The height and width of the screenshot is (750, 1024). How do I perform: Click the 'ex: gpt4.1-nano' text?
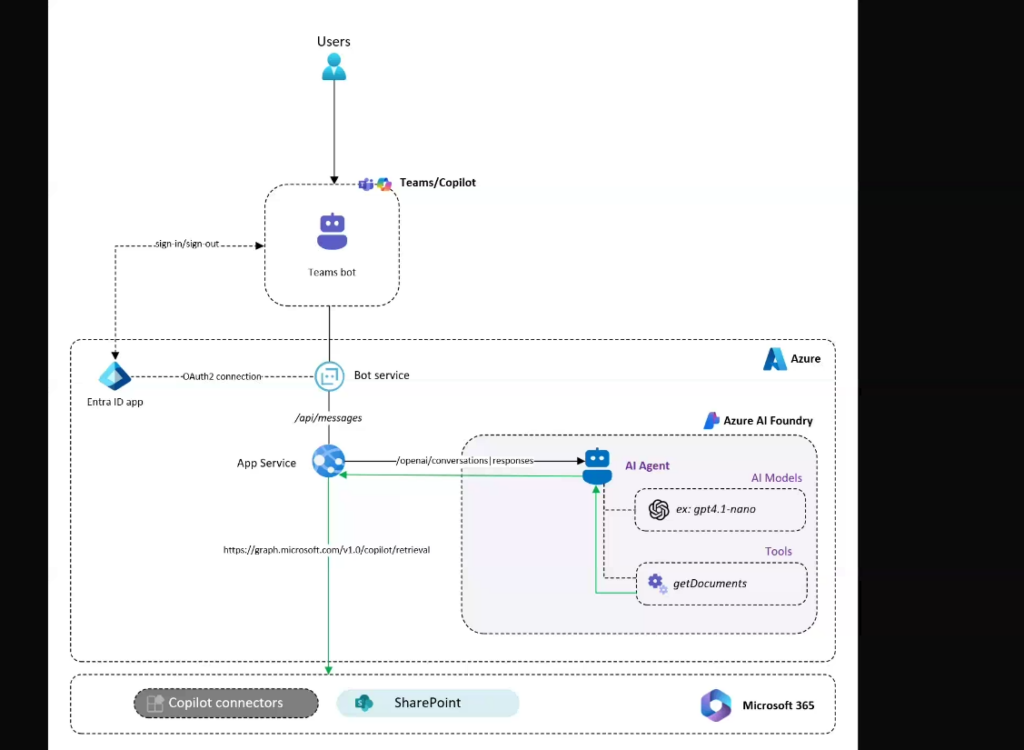pyautogui.click(x=716, y=509)
